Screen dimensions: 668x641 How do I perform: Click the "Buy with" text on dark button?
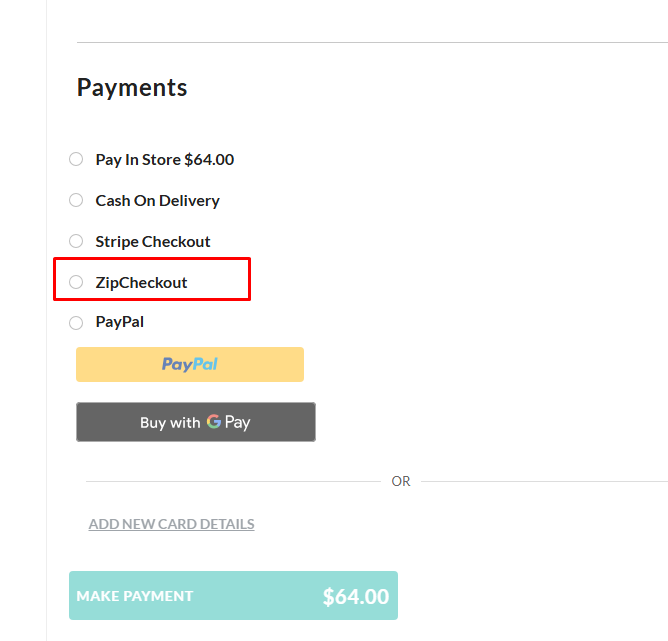click(x=170, y=423)
